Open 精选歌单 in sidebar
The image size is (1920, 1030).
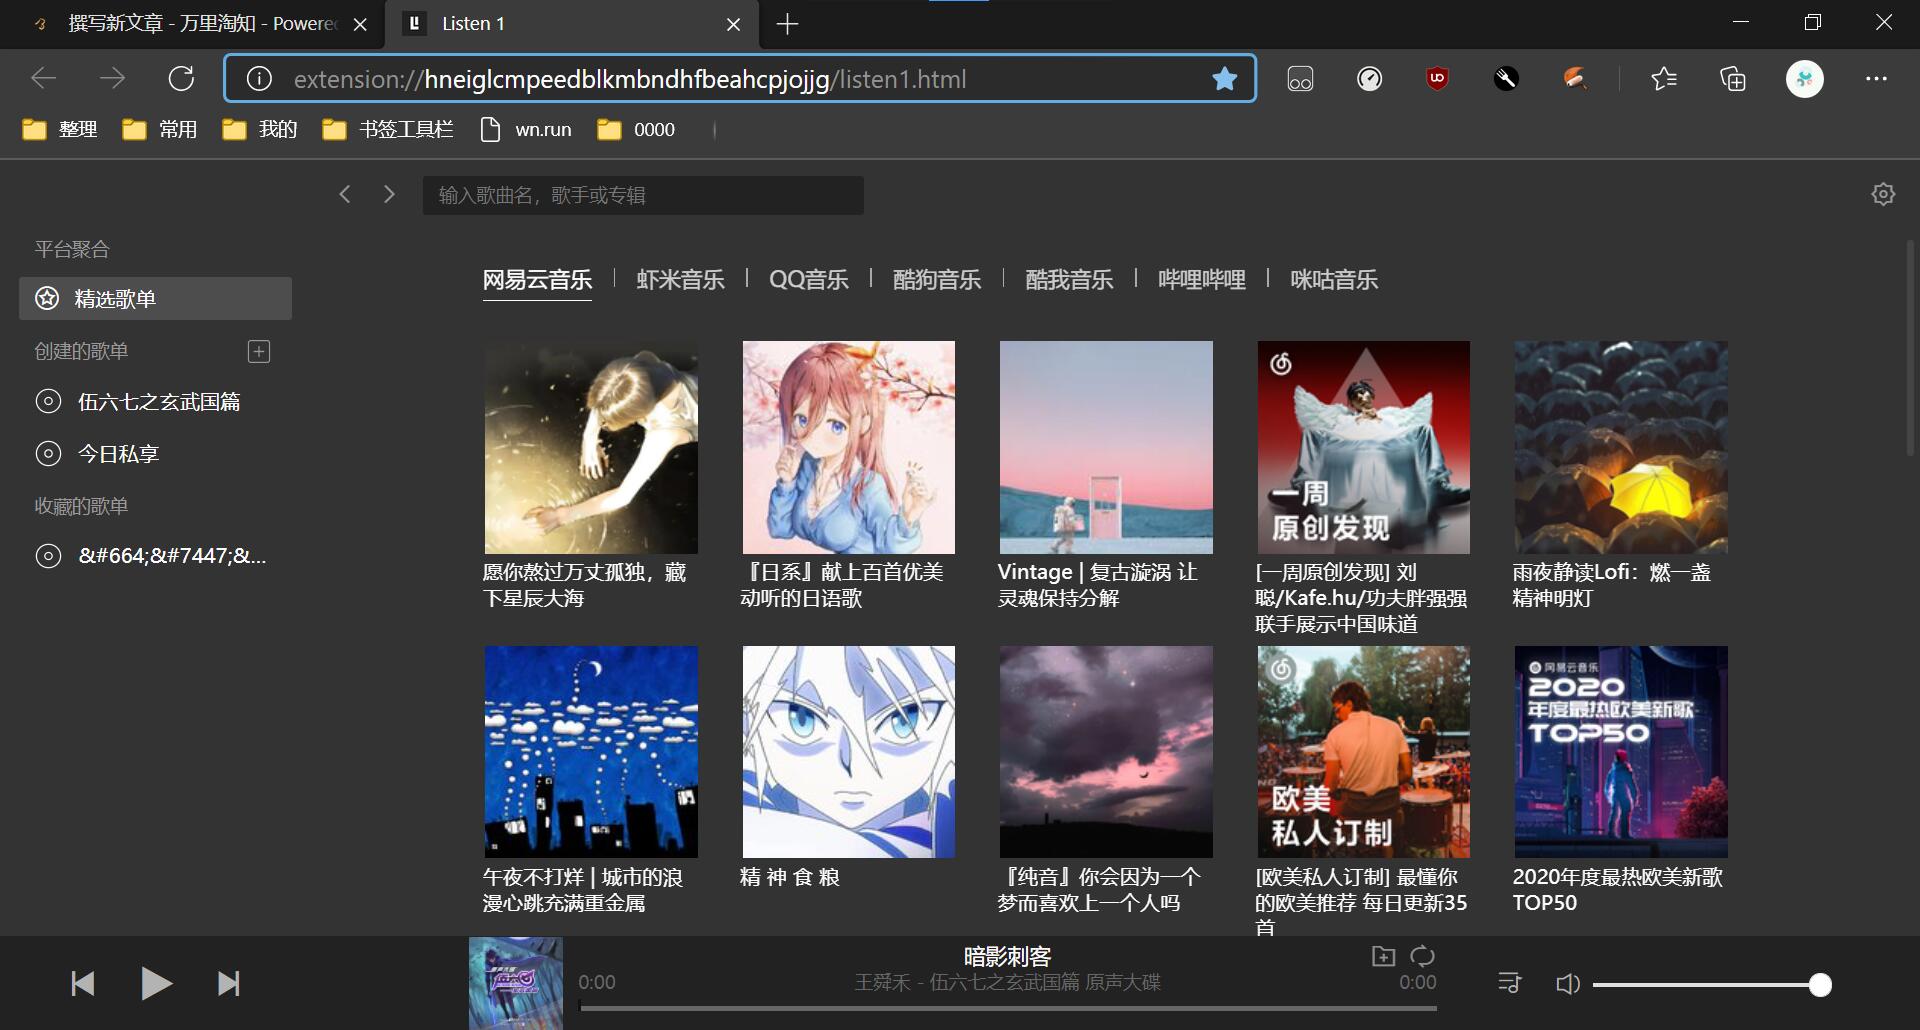click(x=156, y=298)
